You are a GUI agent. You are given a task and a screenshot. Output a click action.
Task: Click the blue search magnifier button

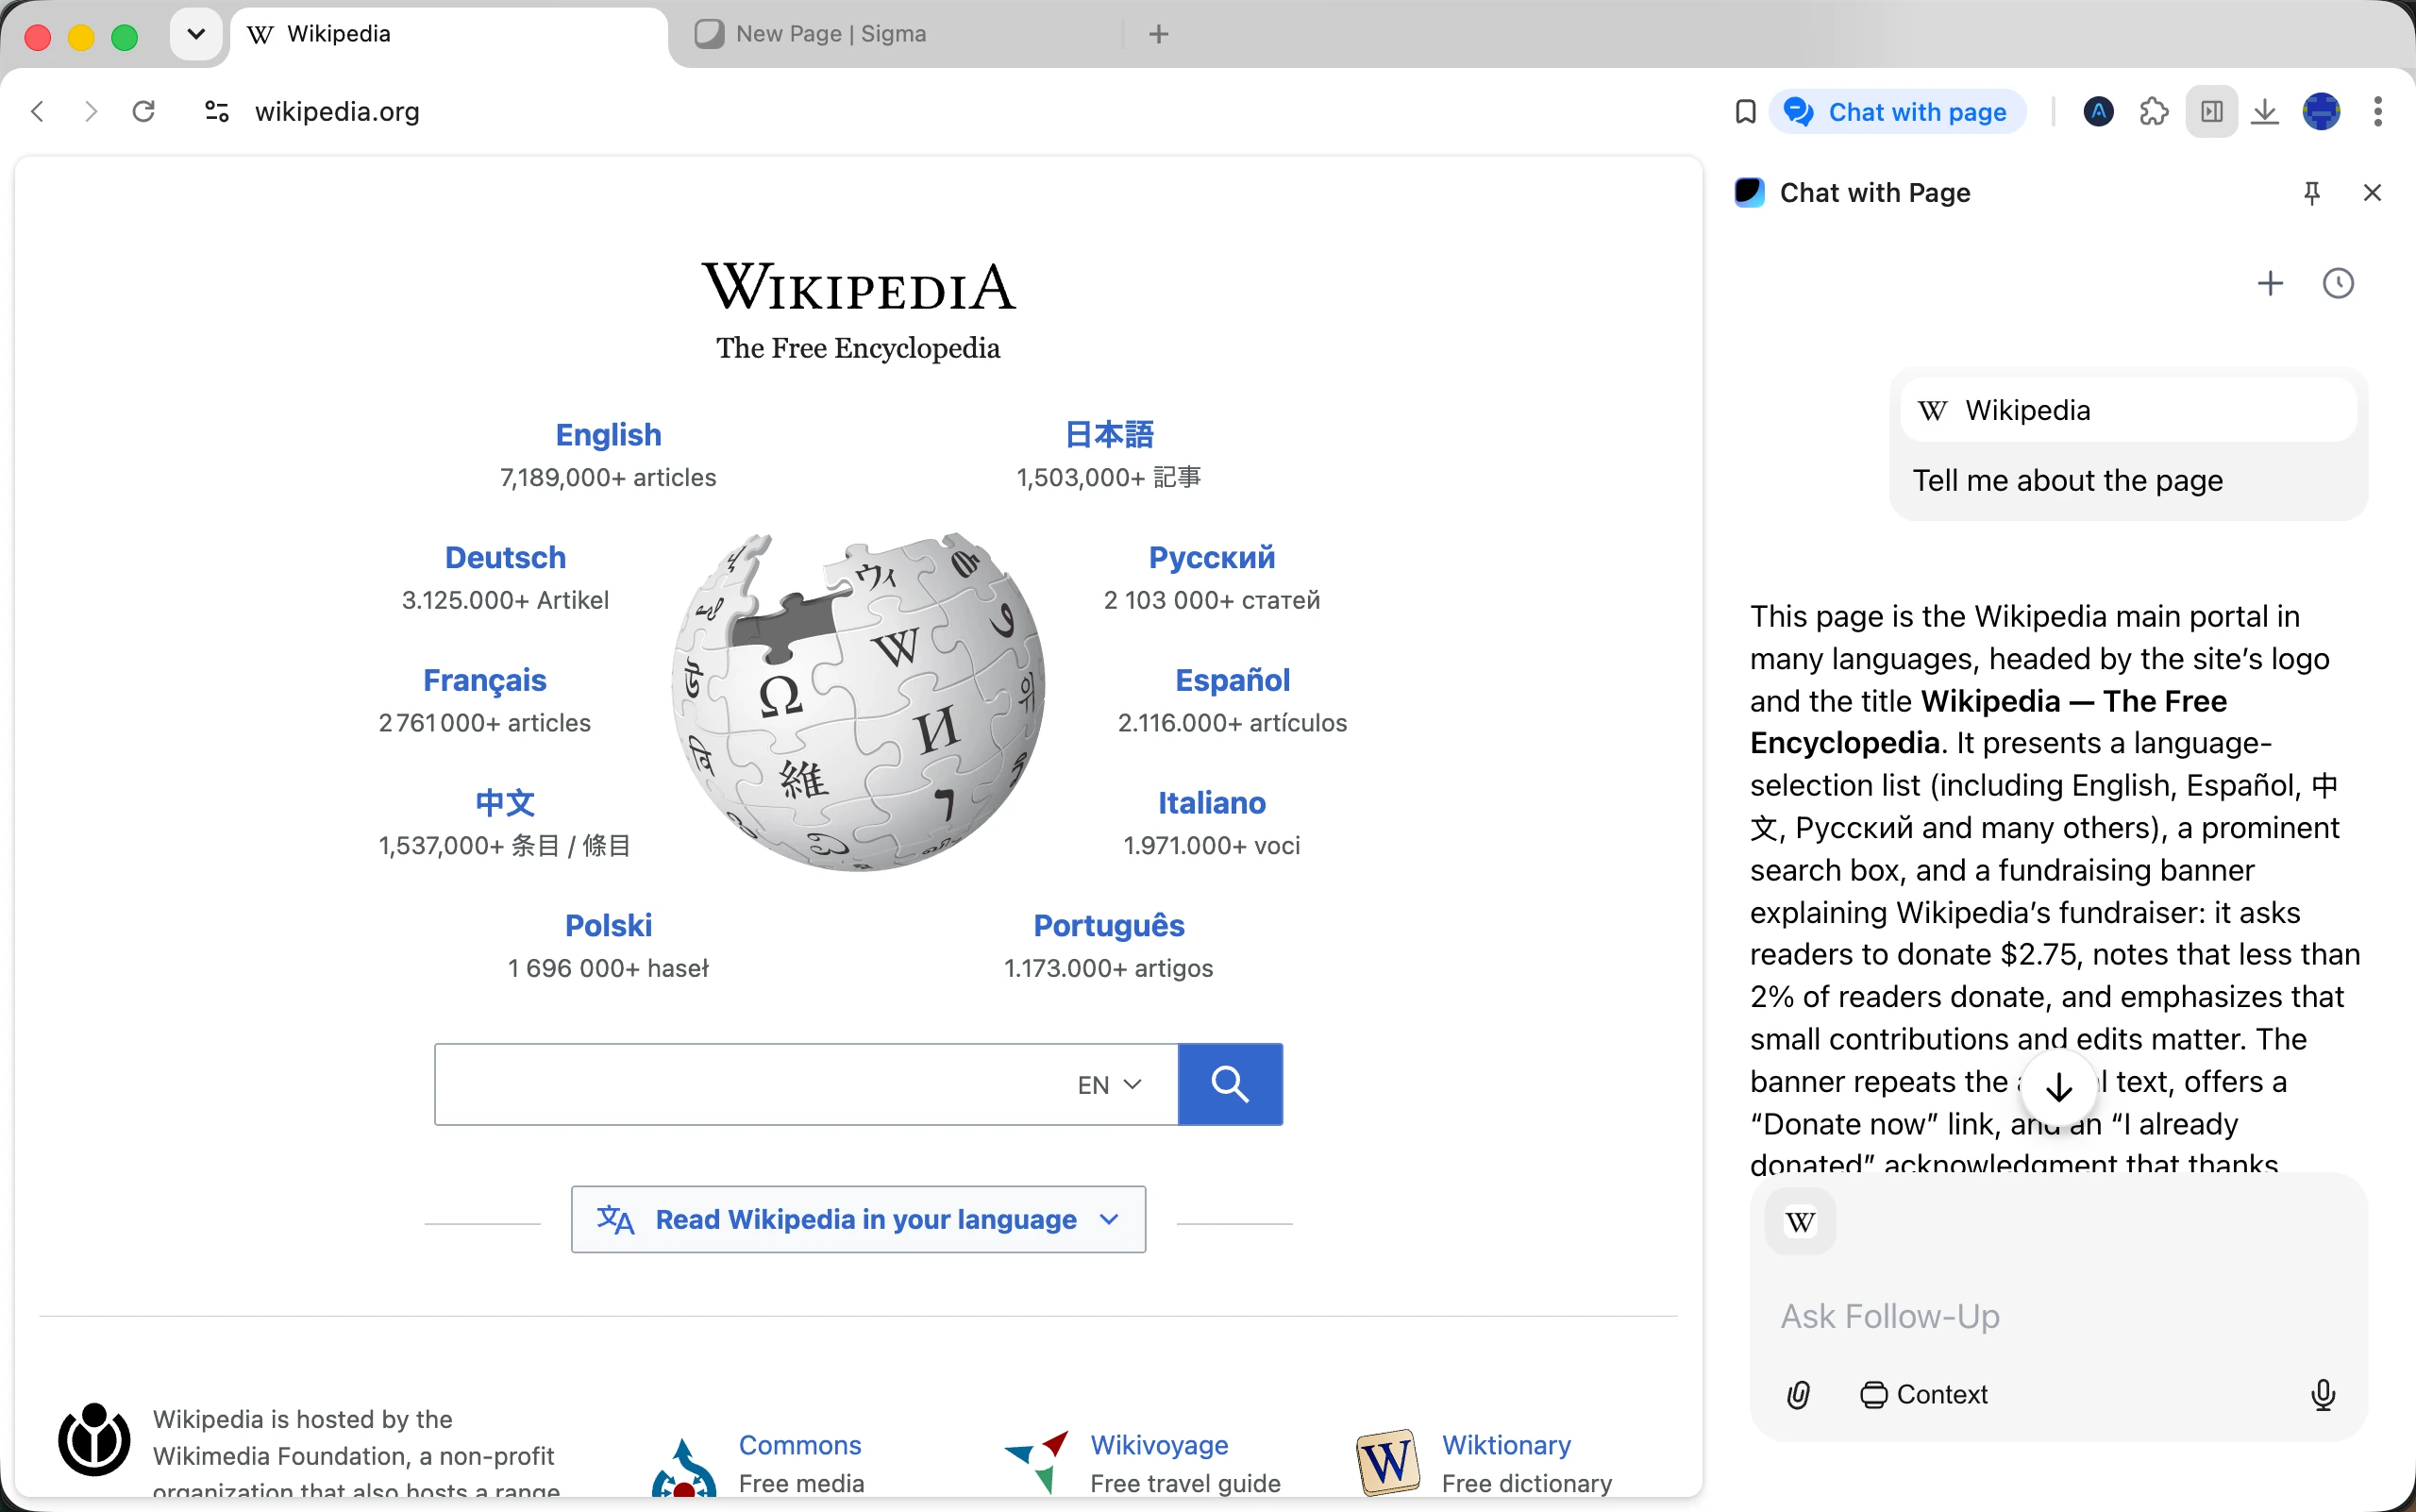coord(1230,1085)
